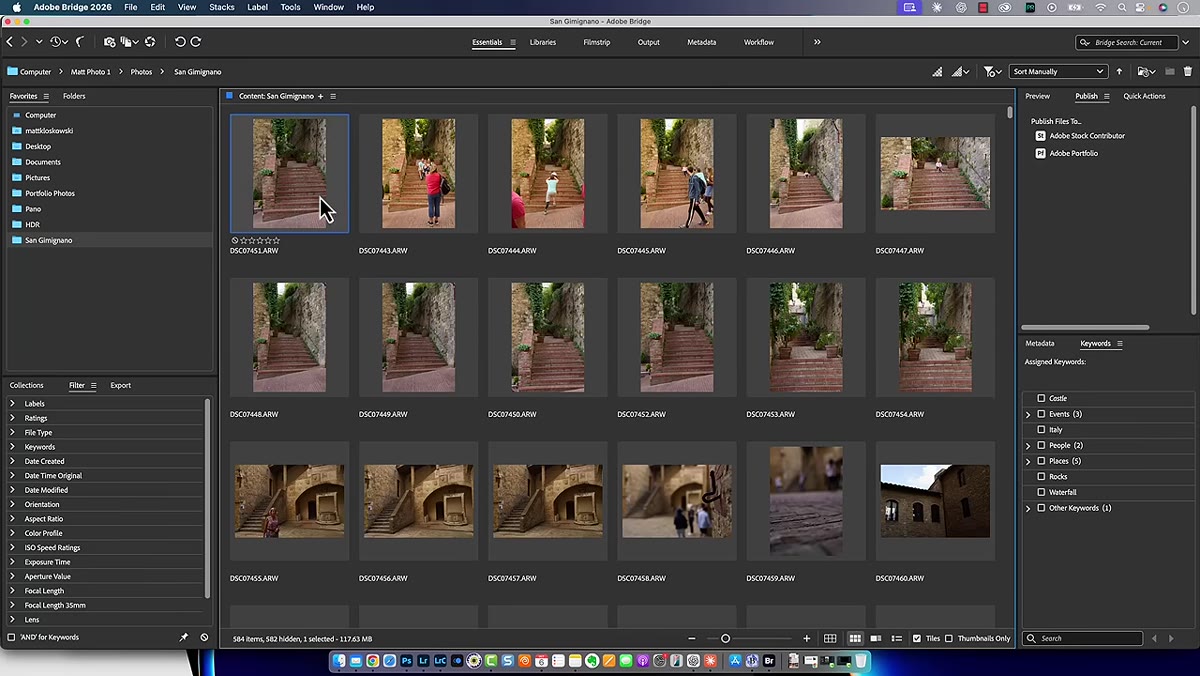The width and height of the screenshot is (1200, 676).
Task: Switch to the Collections tab
Action: pos(27,385)
